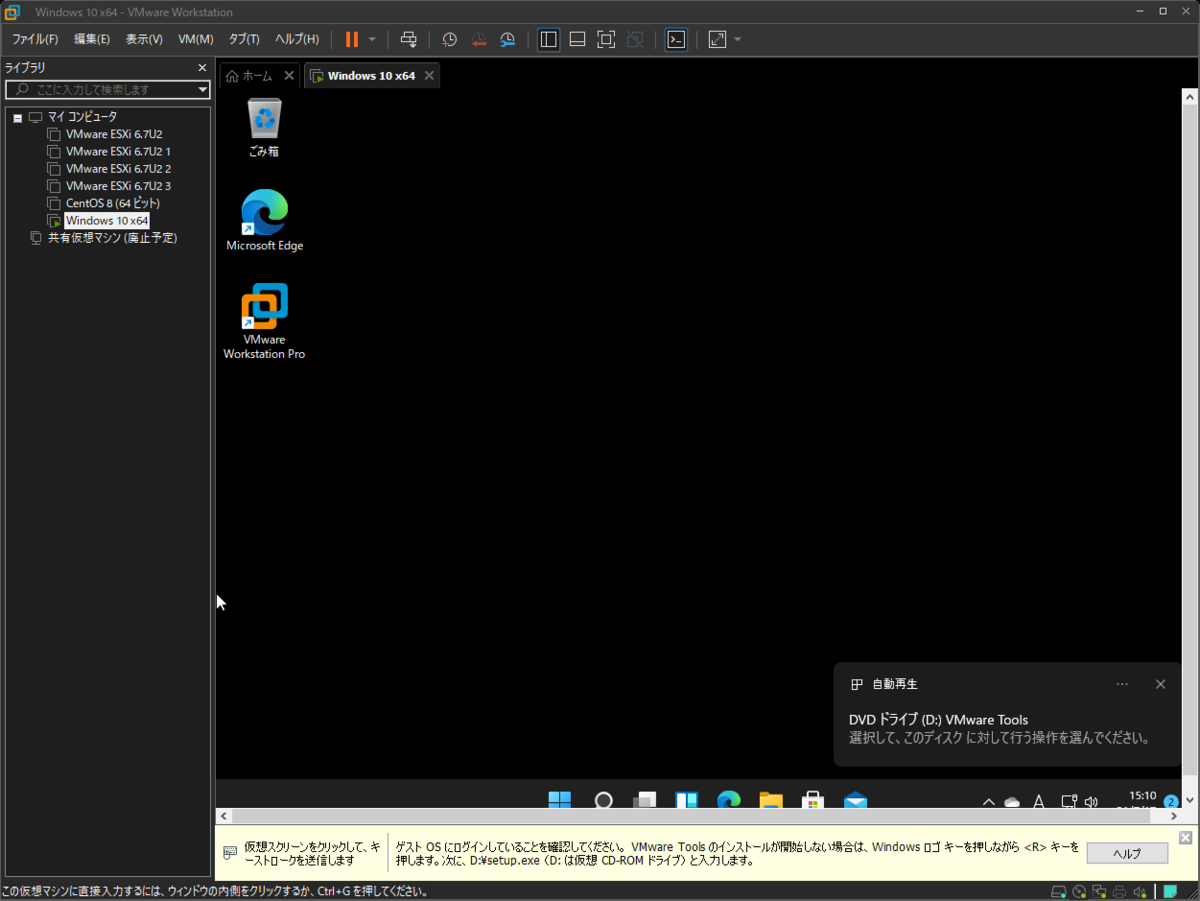1200x901 pixels.
Task: Open guest Widgets taskbar icon
Action: coord(686,800)
